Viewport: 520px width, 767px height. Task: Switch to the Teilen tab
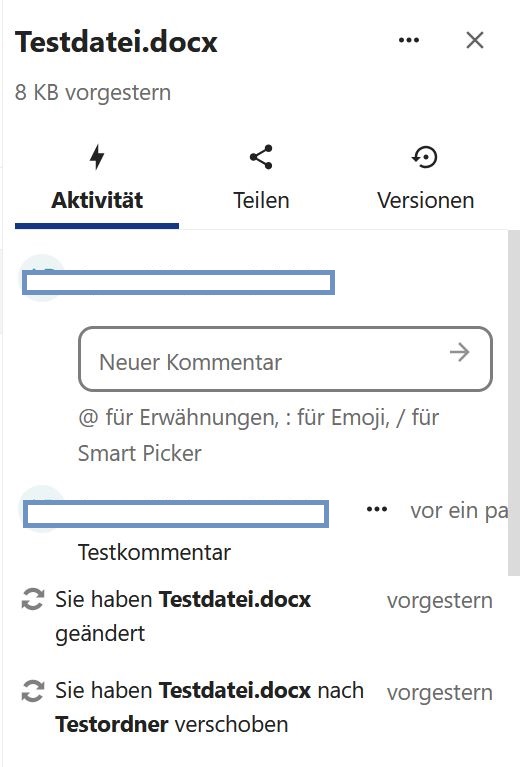coord(261,185)
